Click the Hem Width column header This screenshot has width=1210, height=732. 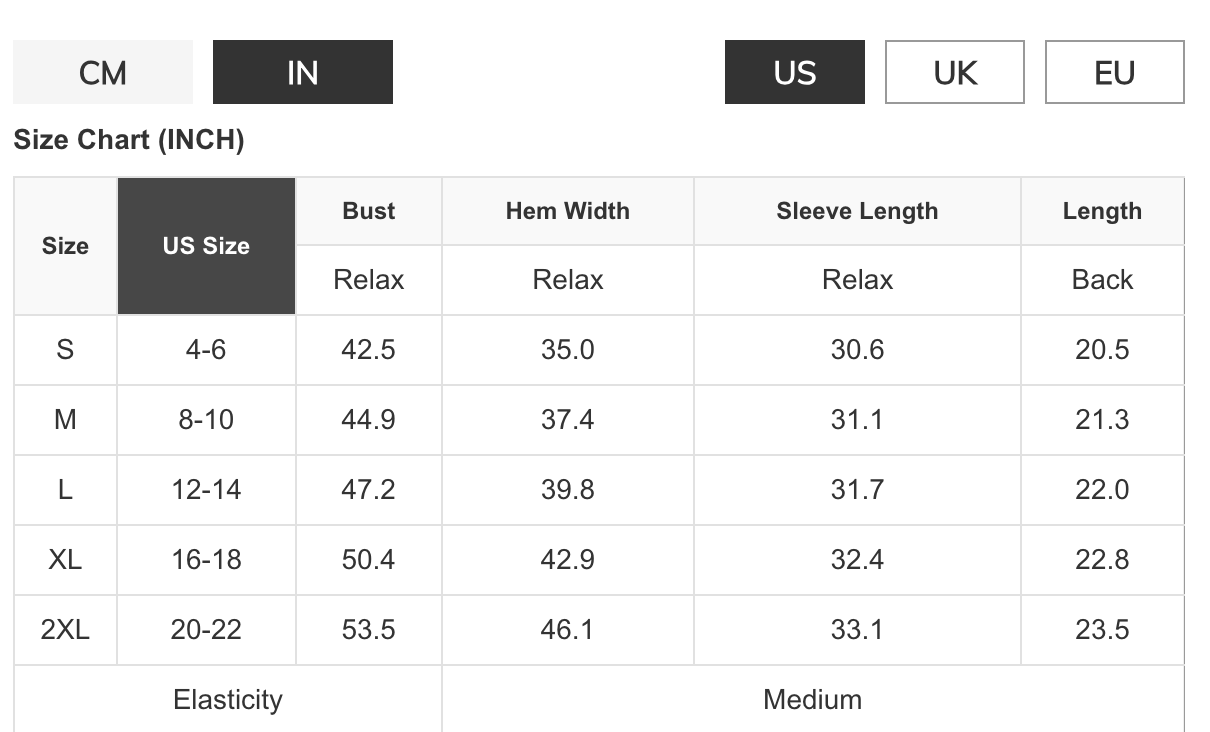coord(568,211)
